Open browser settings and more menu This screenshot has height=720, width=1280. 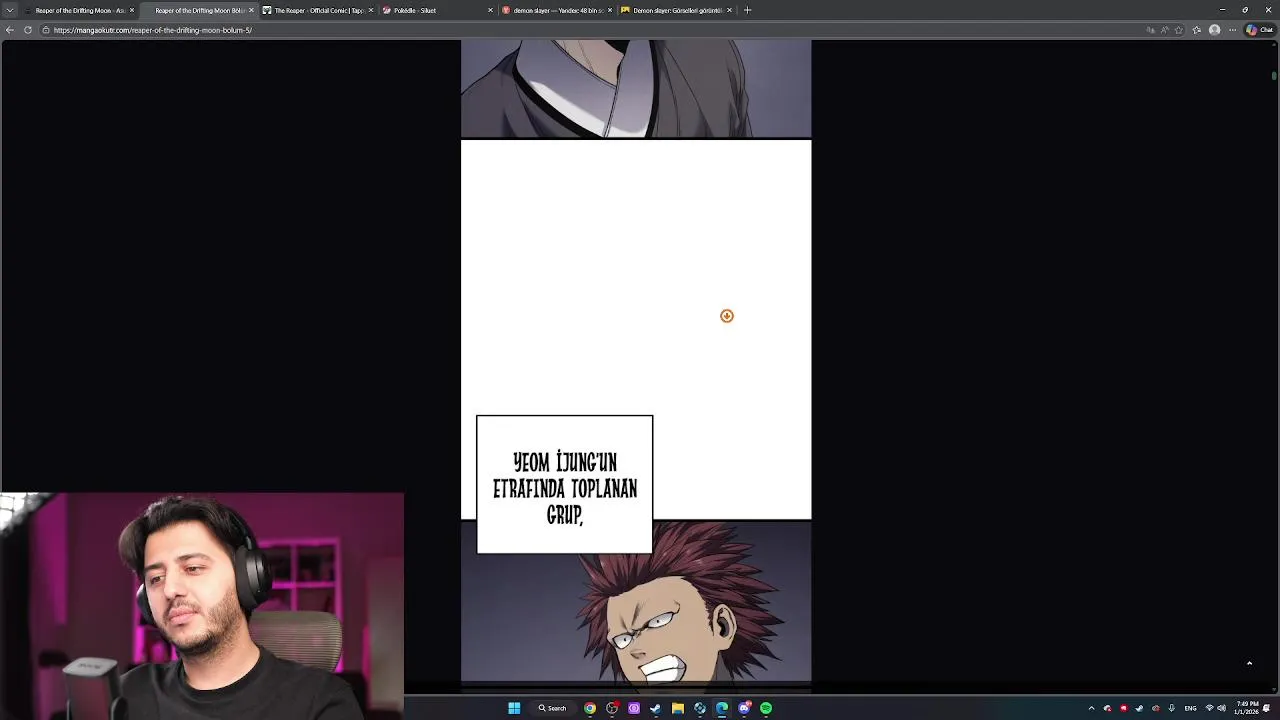tap(1233, 30)
